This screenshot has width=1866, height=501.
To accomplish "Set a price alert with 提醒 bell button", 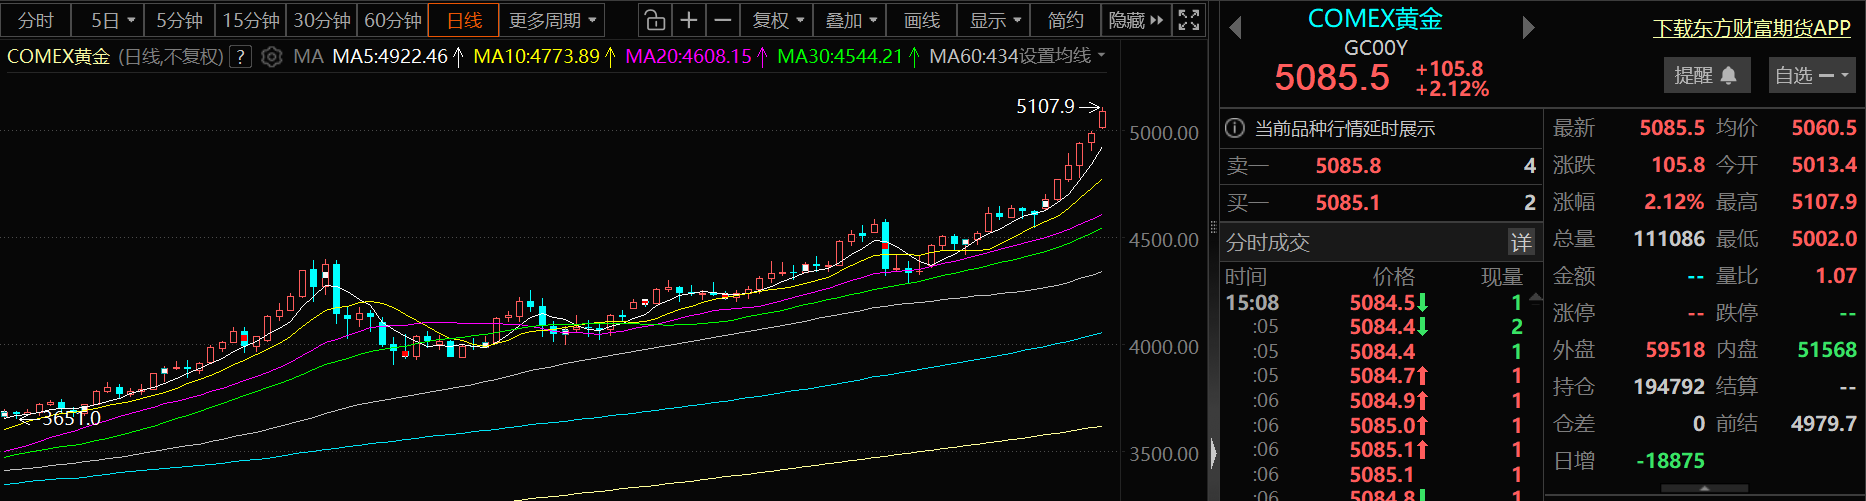I will click(1706, 75).
